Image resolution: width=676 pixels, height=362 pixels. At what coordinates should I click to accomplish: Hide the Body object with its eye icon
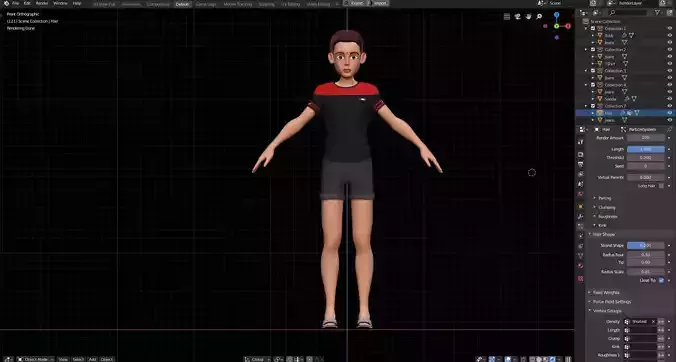(670, 35)
